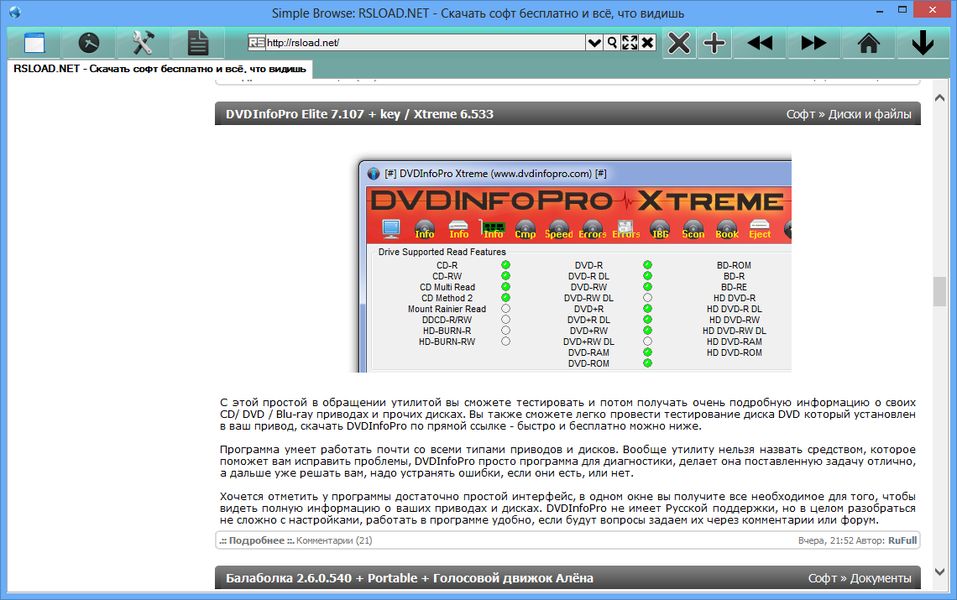Add a new tab with the plus button

[714, 43]
